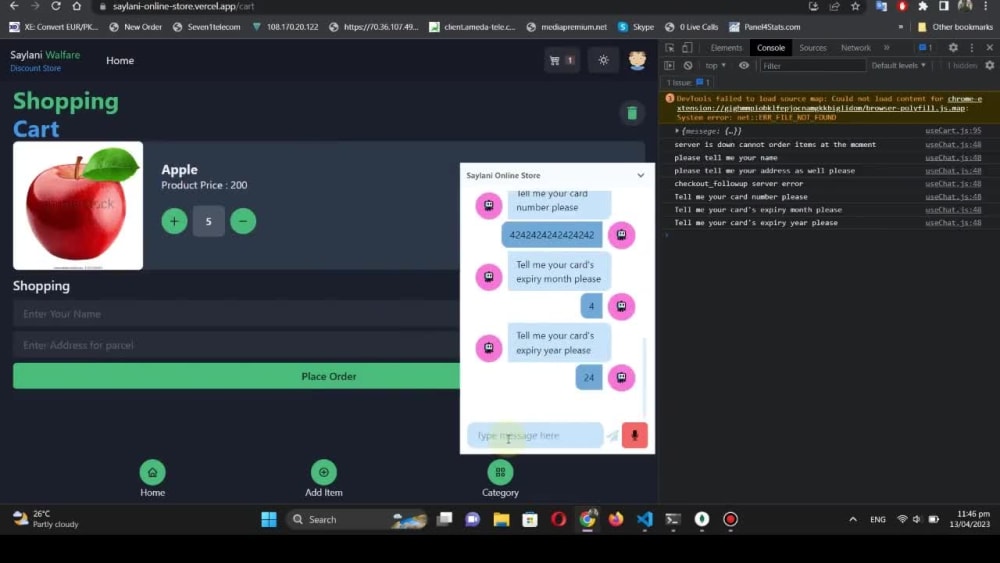
Task: Open the New Order bookmark
Action: tap(136, 27)
